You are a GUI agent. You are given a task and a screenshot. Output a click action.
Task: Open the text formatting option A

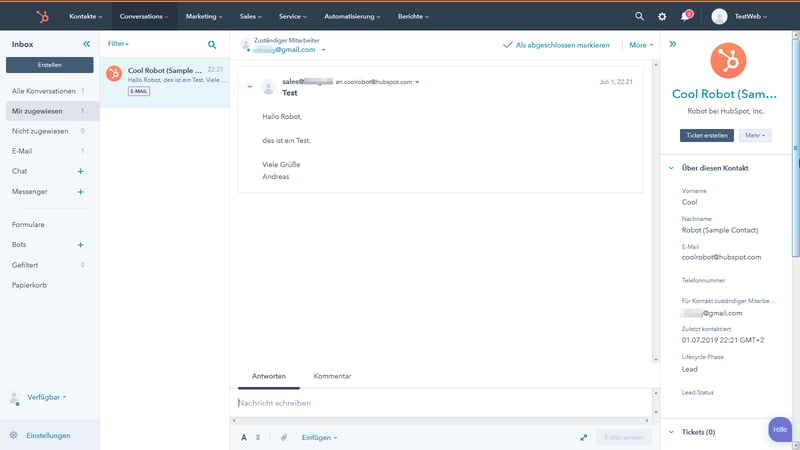244,437
